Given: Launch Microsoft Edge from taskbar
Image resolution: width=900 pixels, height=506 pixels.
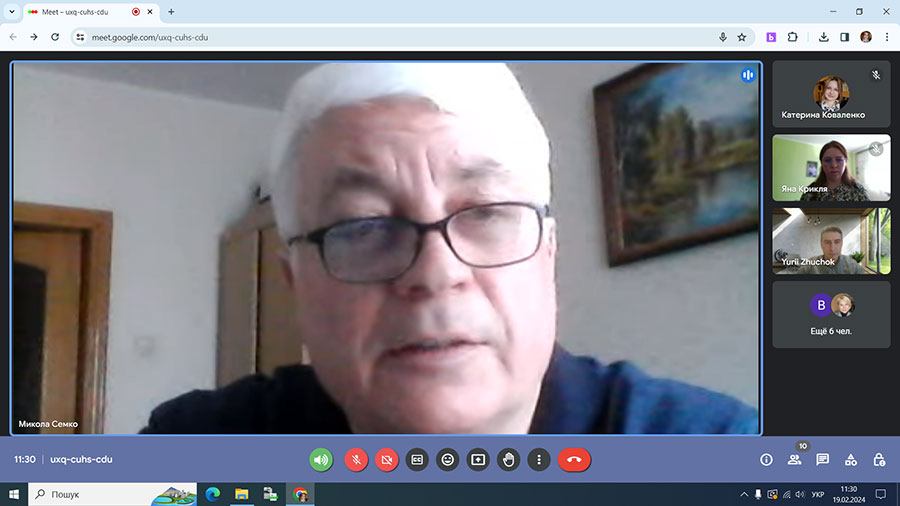Looking at the screenshot, I should 213,494.
